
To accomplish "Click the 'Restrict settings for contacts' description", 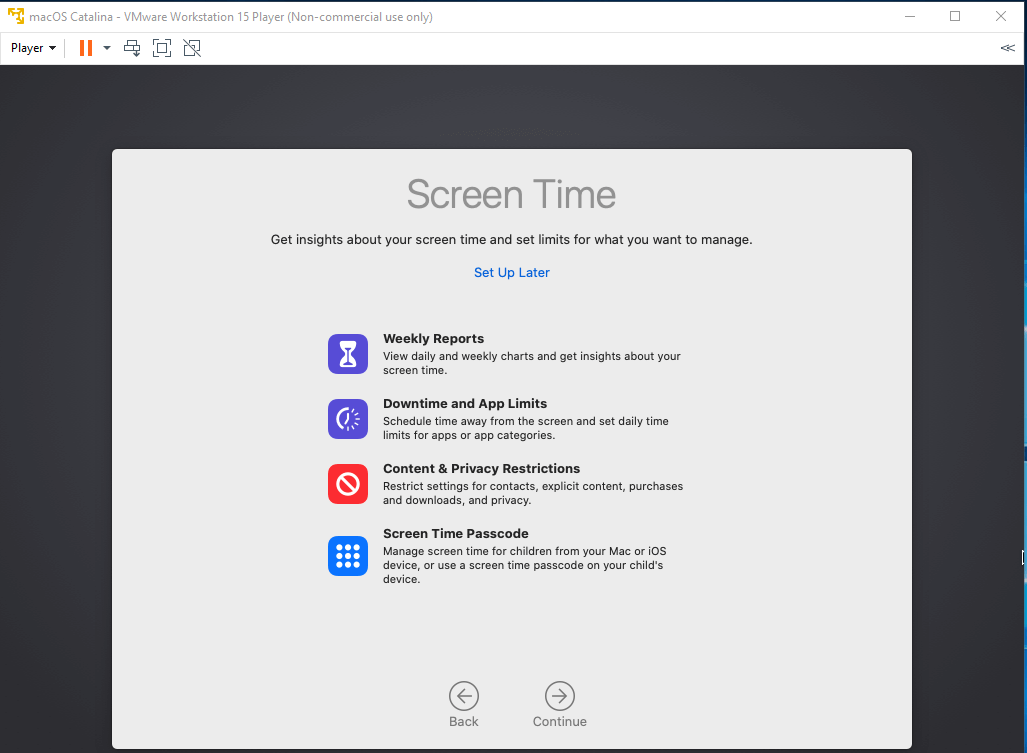I will pos(533,493).
